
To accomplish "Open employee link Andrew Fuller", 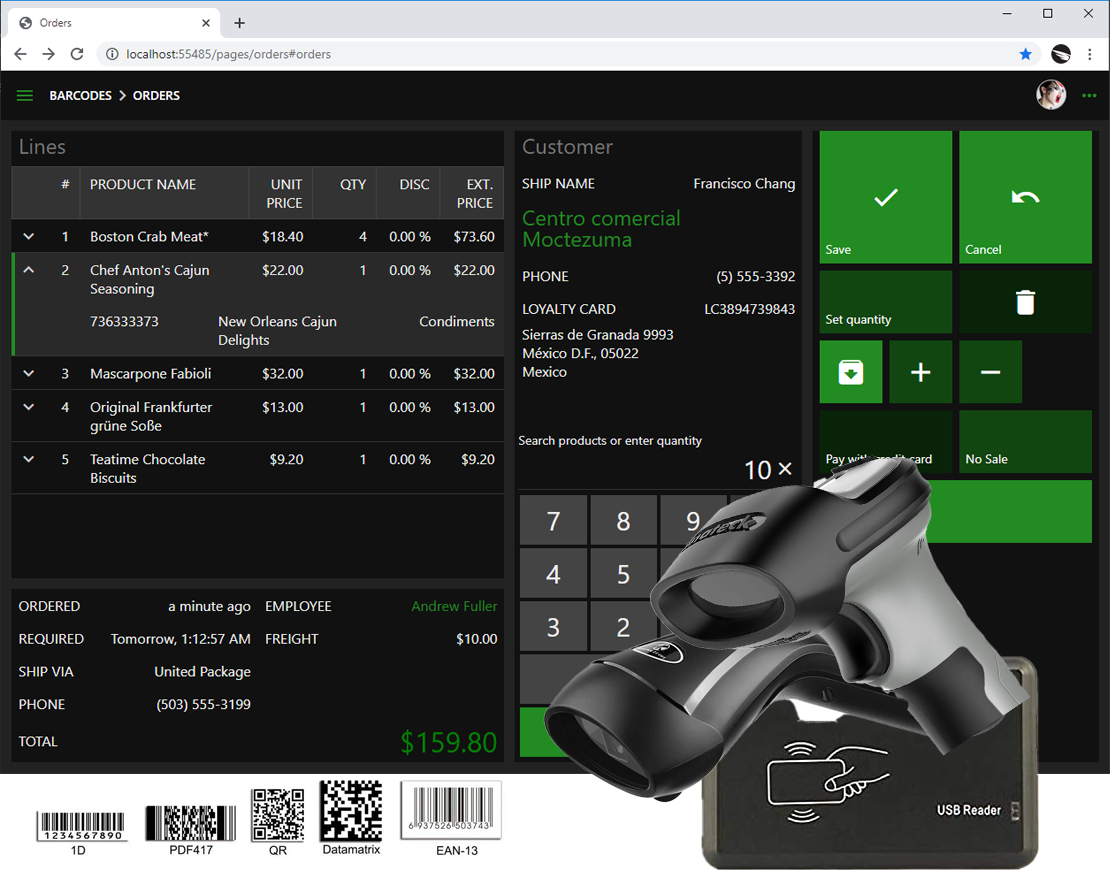I will 454,606.
